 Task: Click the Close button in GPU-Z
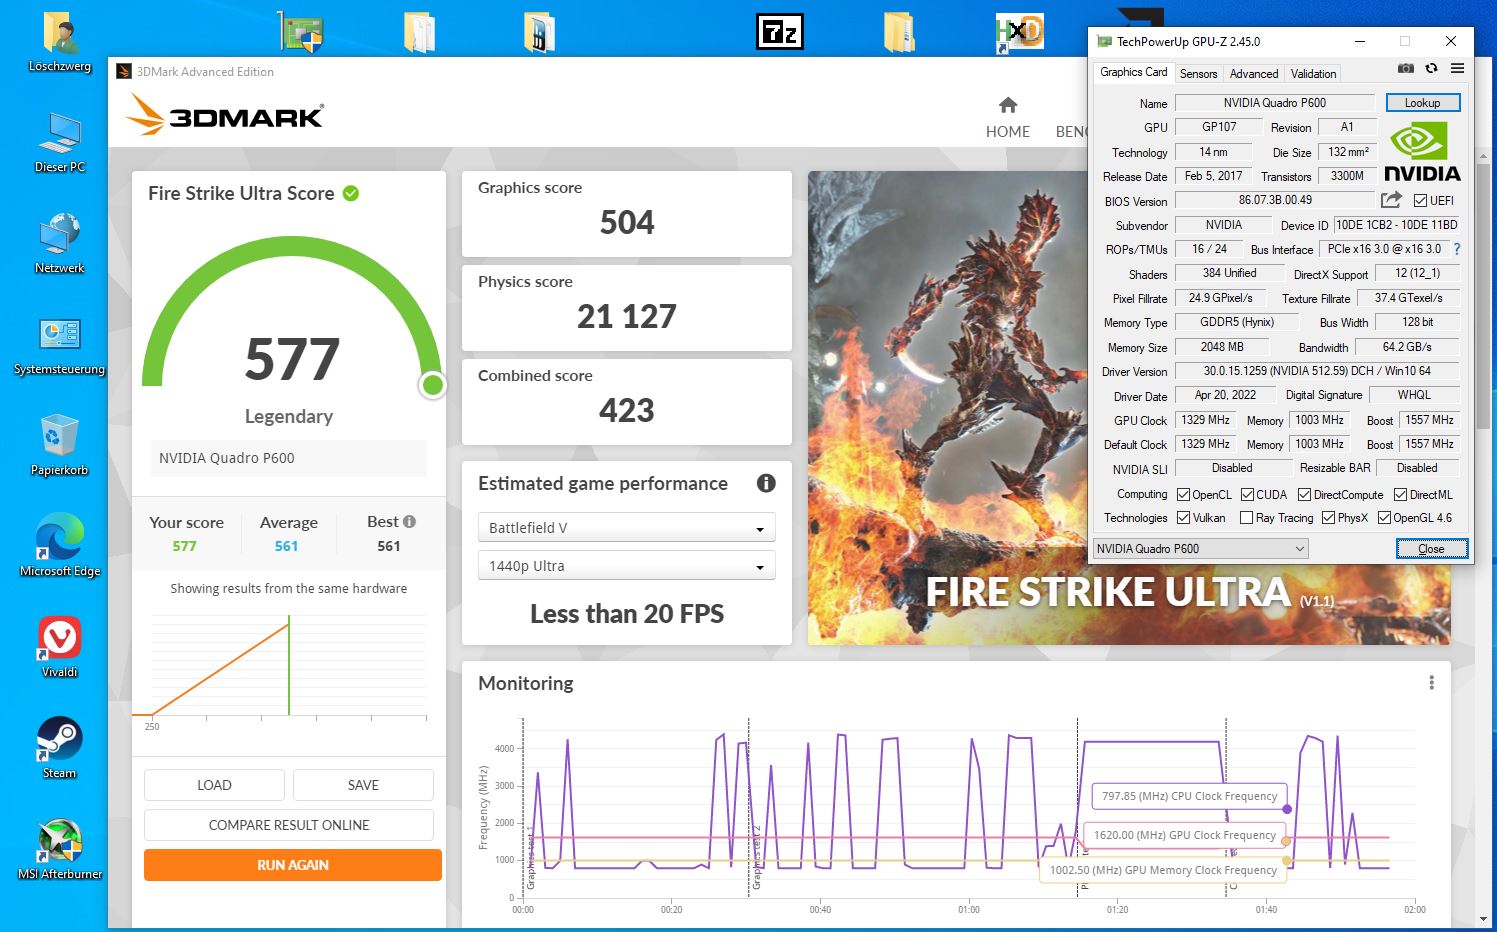pyautogui.click(x=1431, y=548)
